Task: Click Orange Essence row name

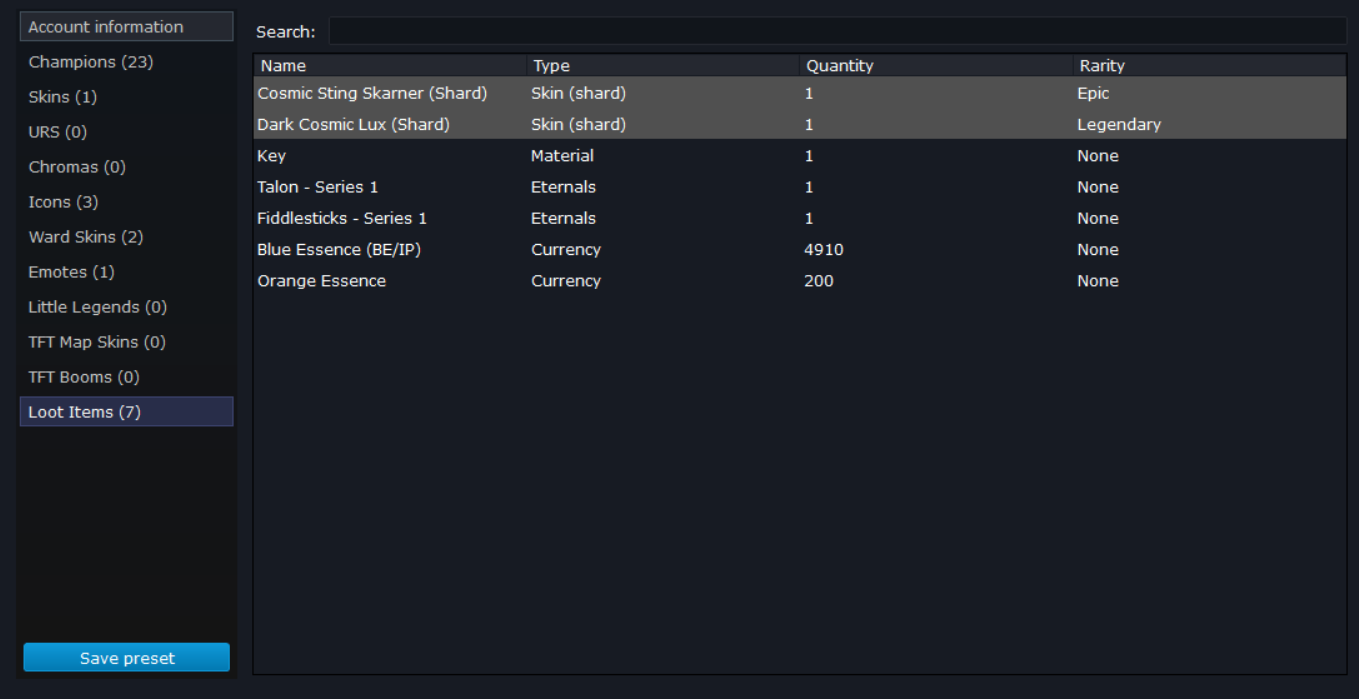Action: point(321,281)
